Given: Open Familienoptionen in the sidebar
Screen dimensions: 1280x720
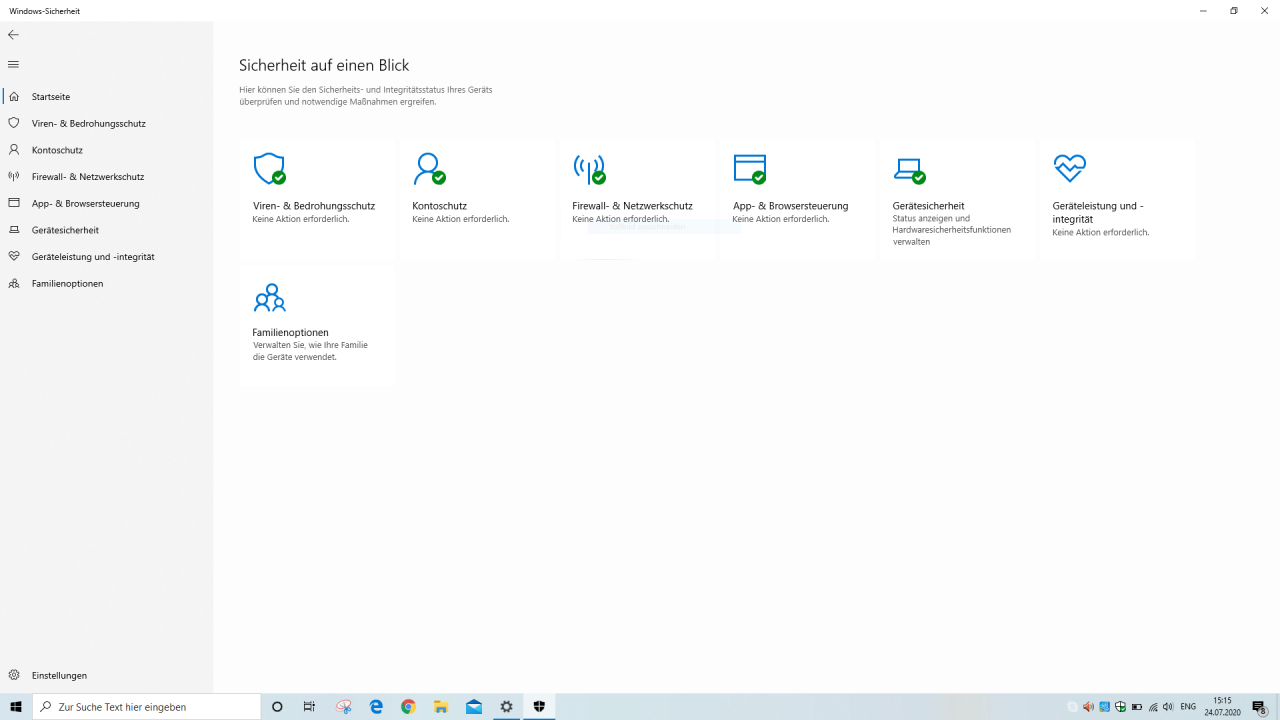Looking at the screenshot, I should pyautogui.click(x=107, y=283).
